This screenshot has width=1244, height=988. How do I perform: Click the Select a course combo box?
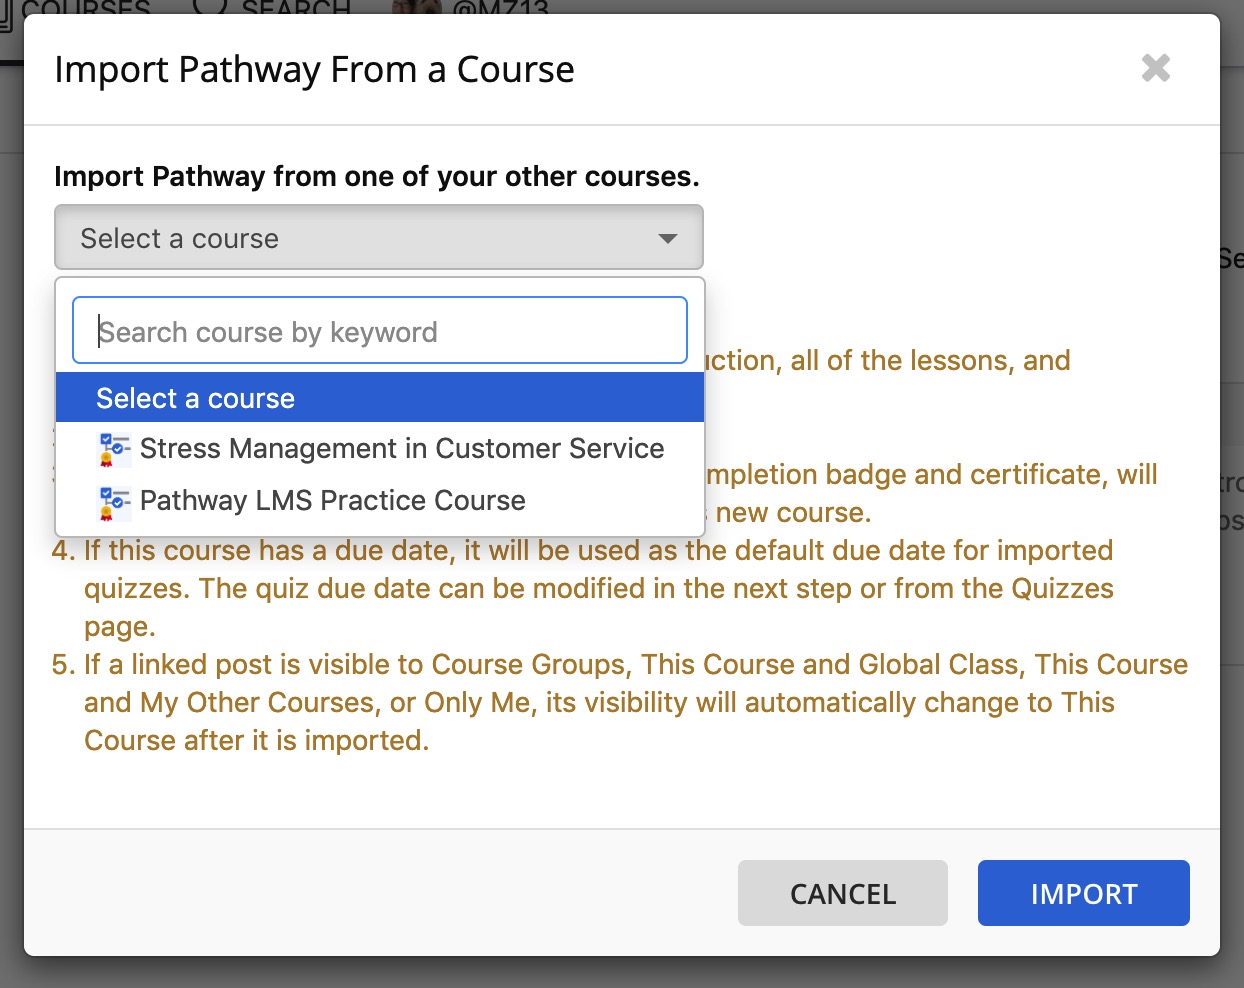point(379,238)
